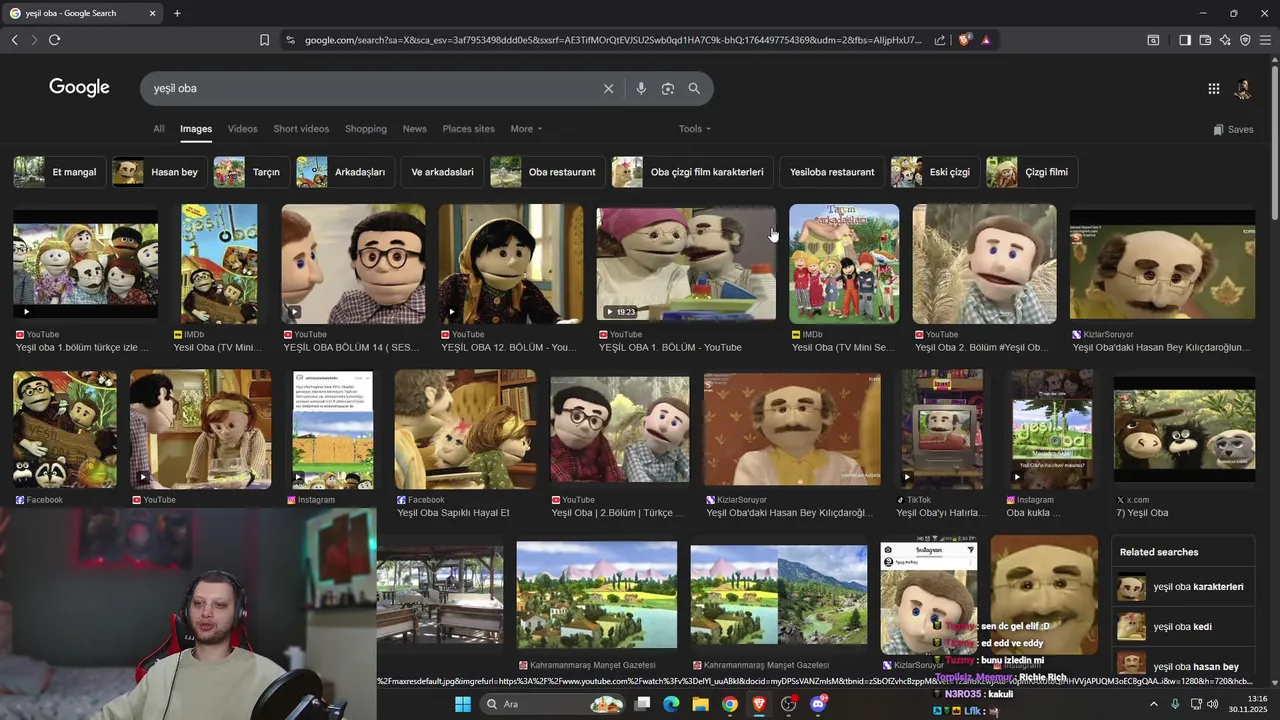Toggle the browser sidebar panel
The width and height of the screenshot is (1280, 720).
click(1185, 40)
